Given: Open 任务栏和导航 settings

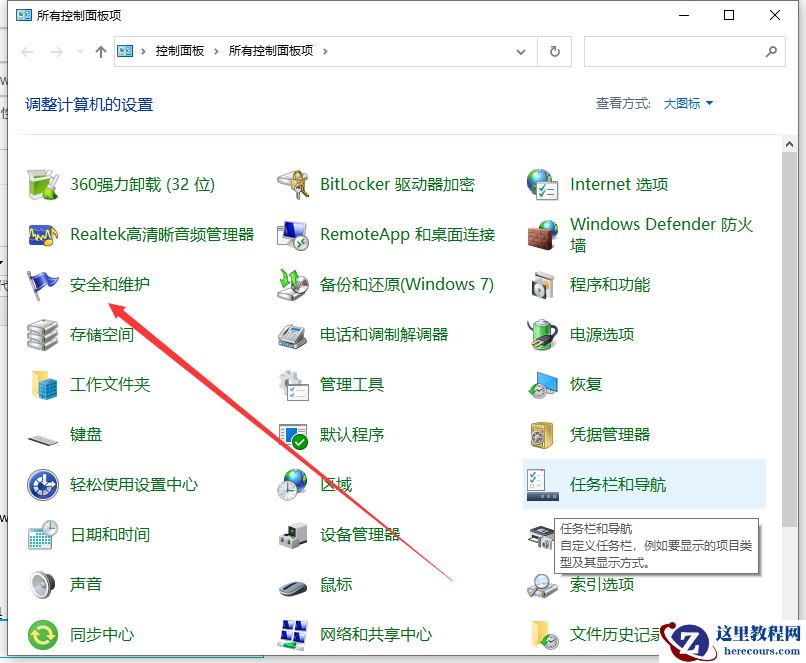Looking at the screenshot, I should click(620, 484).
